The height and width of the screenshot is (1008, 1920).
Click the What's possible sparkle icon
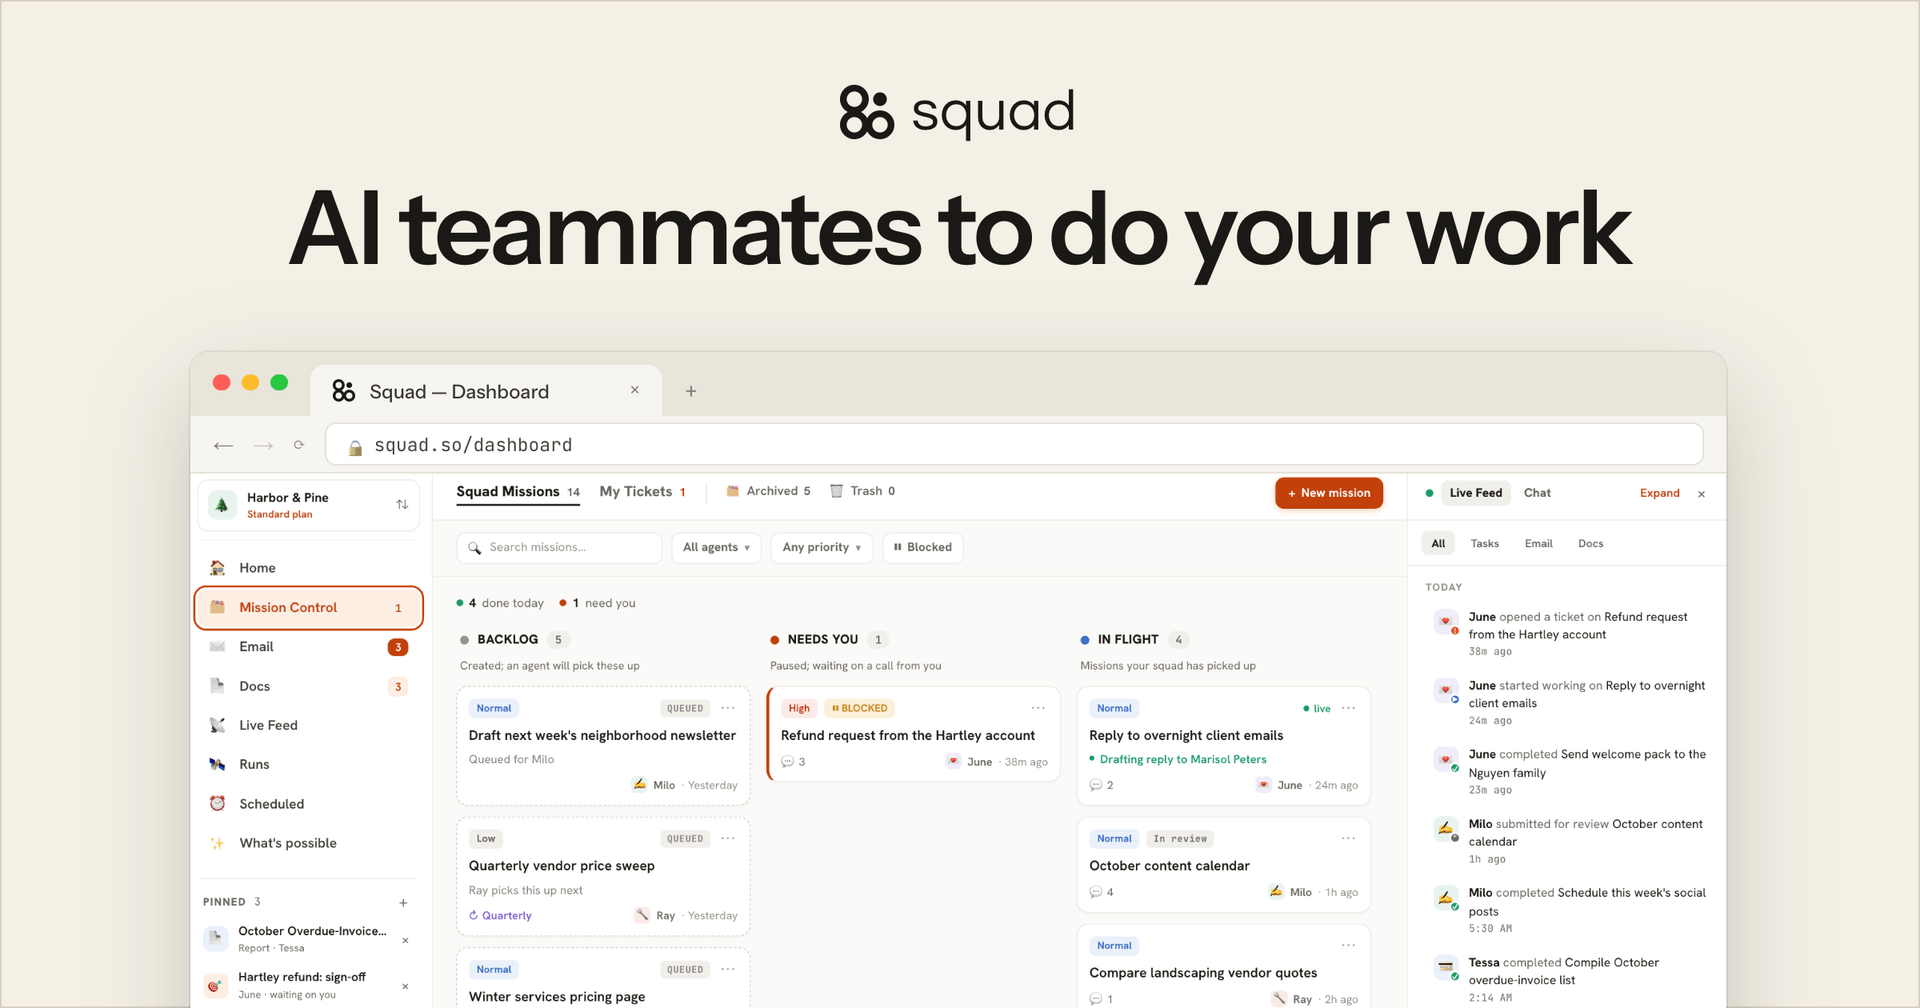coord(217,843)
